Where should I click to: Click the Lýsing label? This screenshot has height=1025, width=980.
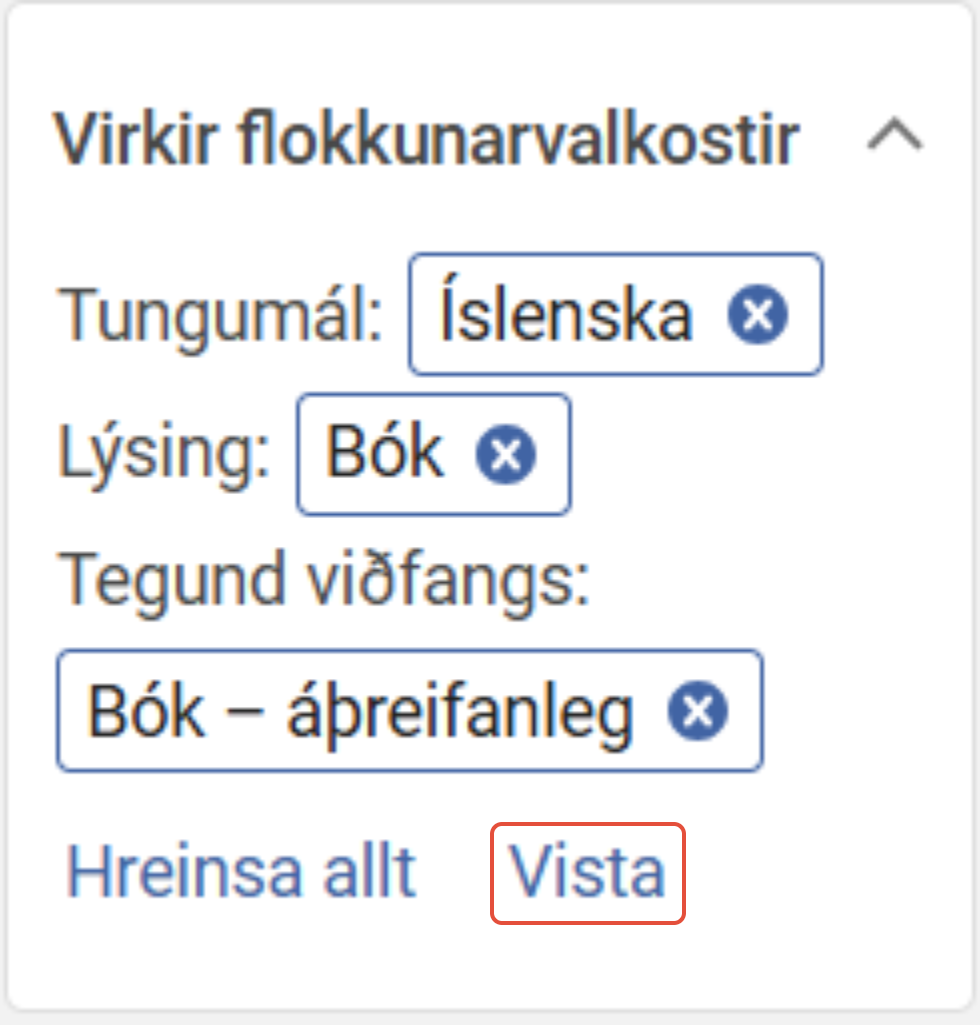164,454
